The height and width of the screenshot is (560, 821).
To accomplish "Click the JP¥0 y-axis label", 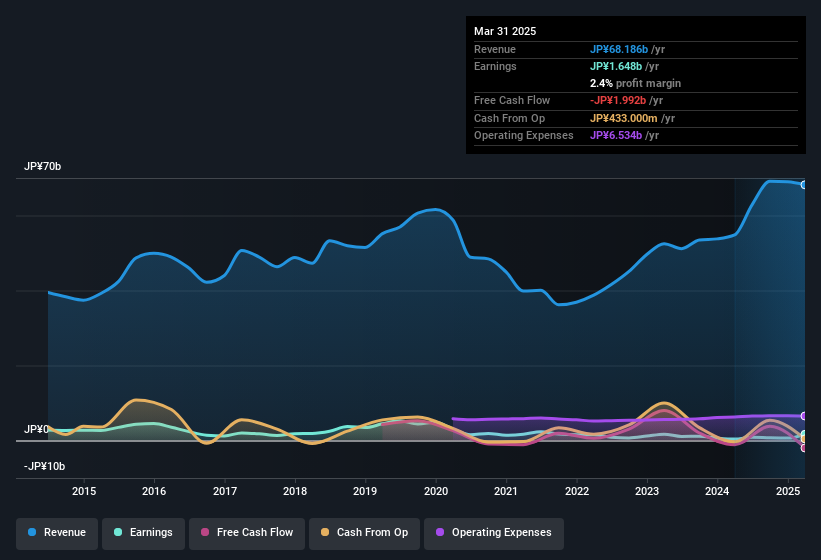I will (x=36, y=429).
